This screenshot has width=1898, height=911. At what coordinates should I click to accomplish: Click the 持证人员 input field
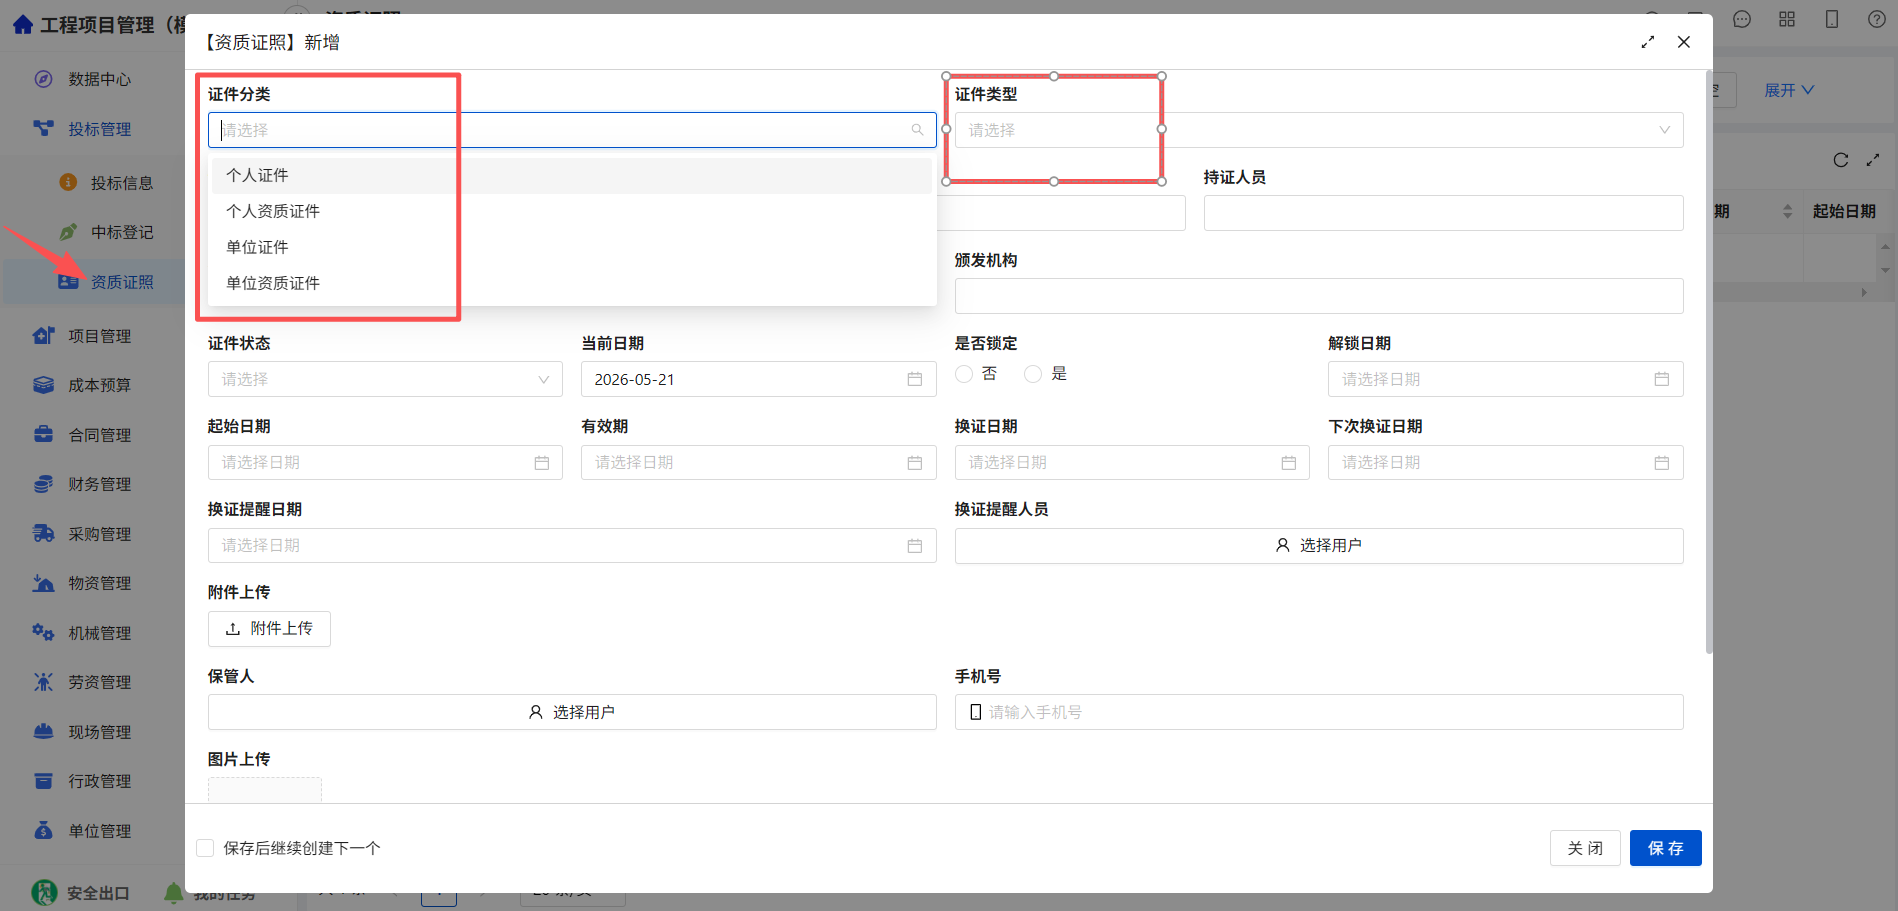click(x=1443, y=213)
